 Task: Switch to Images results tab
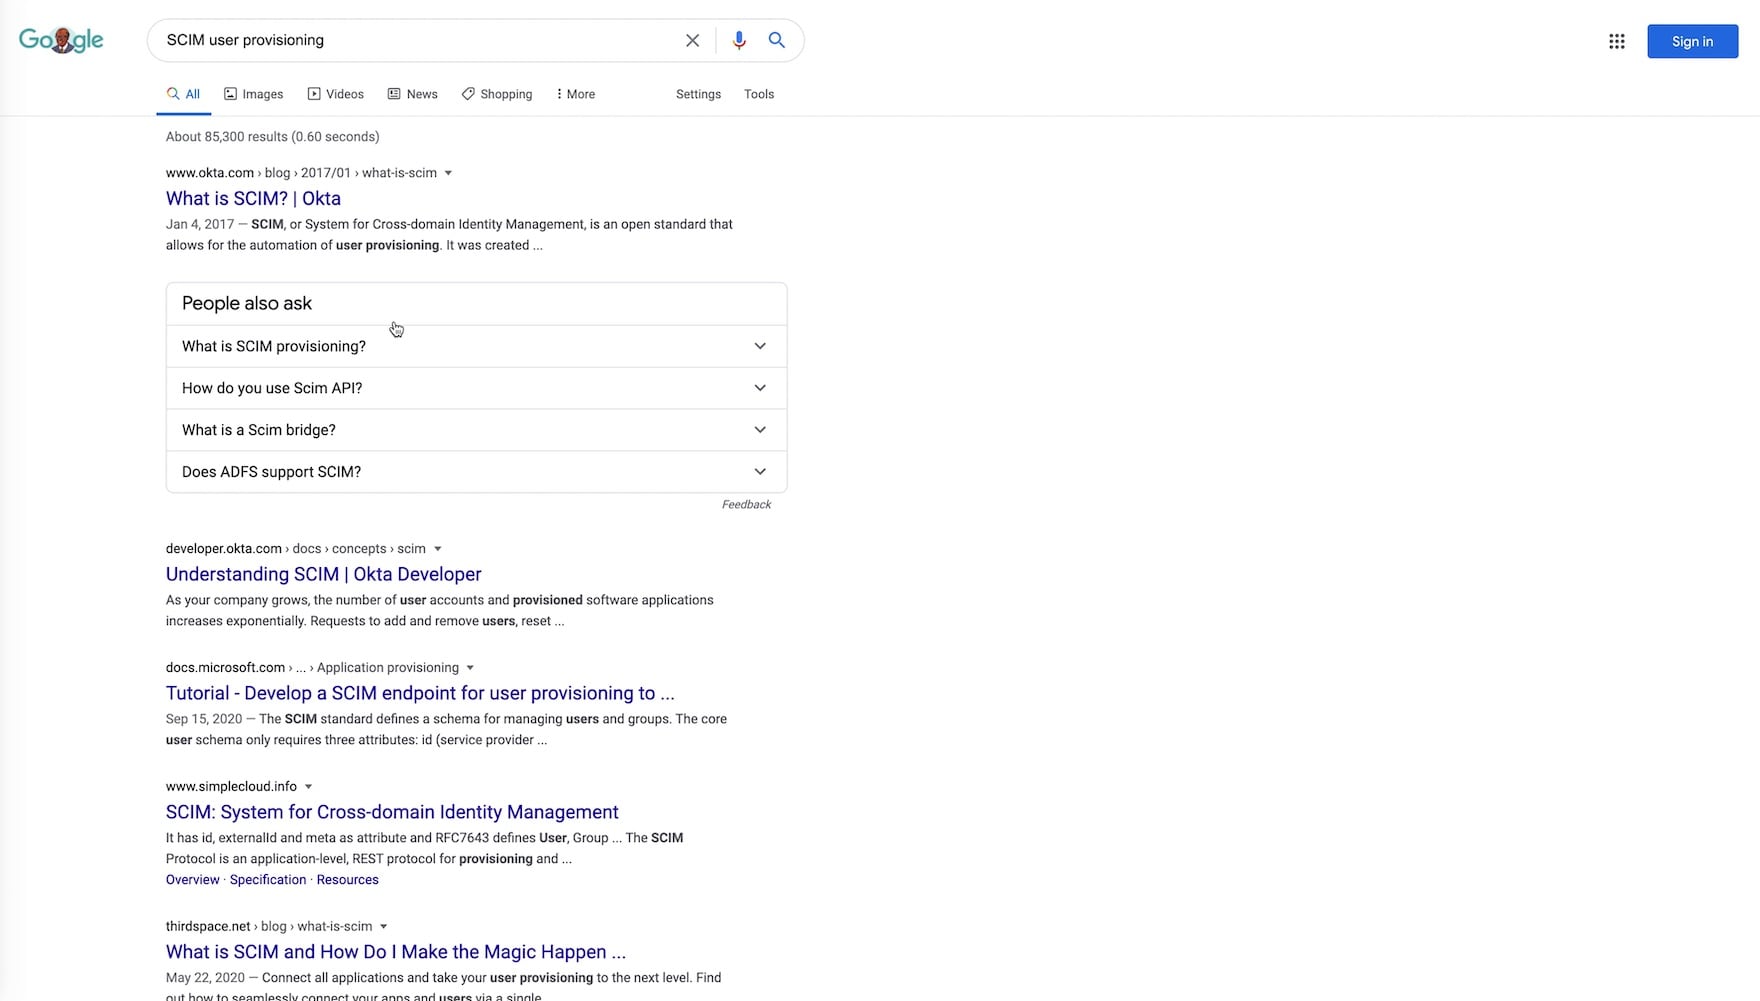pyautogui.click(x=253, y=94)
